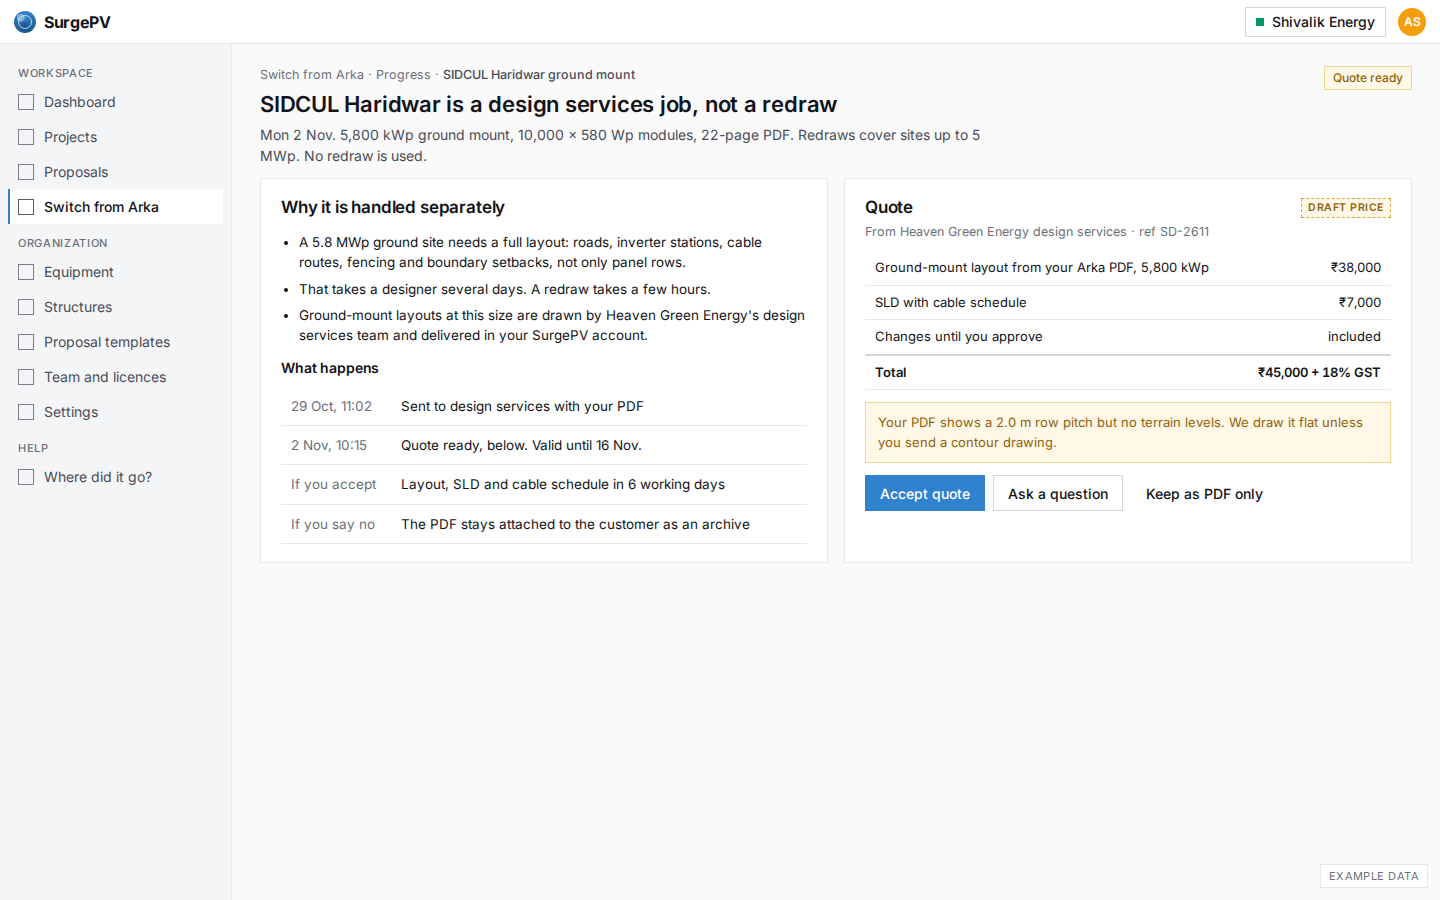Click the 'Changes until you approve' row
The width and height of the screenshot is (1440, 900).
pos(1128,337)
